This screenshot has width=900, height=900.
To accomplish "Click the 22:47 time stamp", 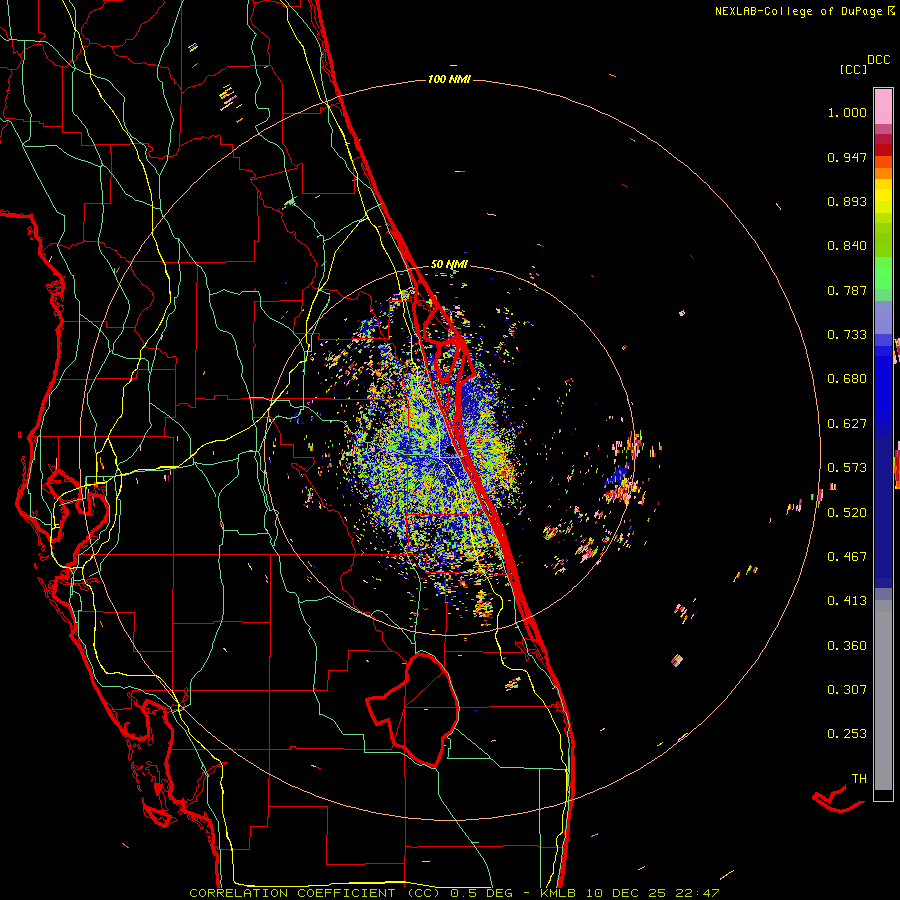I will point(696,893).
